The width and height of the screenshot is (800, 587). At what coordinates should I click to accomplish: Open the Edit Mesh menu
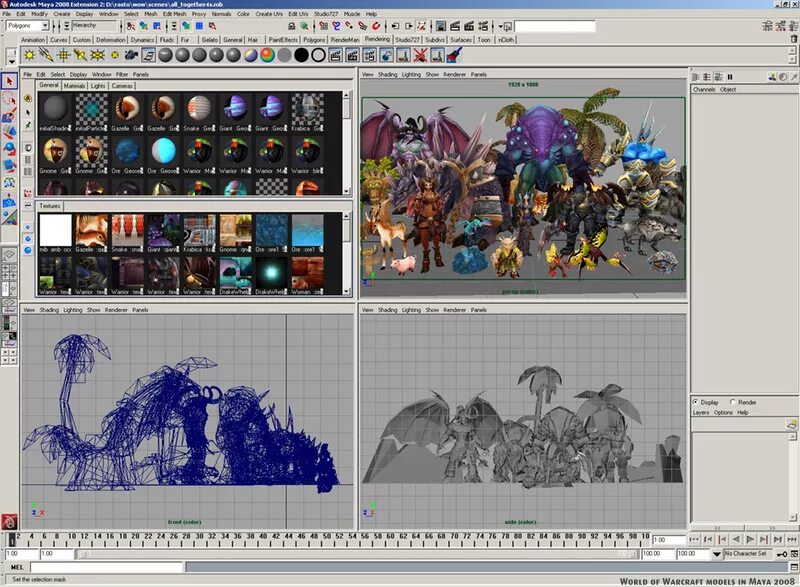(x=174, y=14)
